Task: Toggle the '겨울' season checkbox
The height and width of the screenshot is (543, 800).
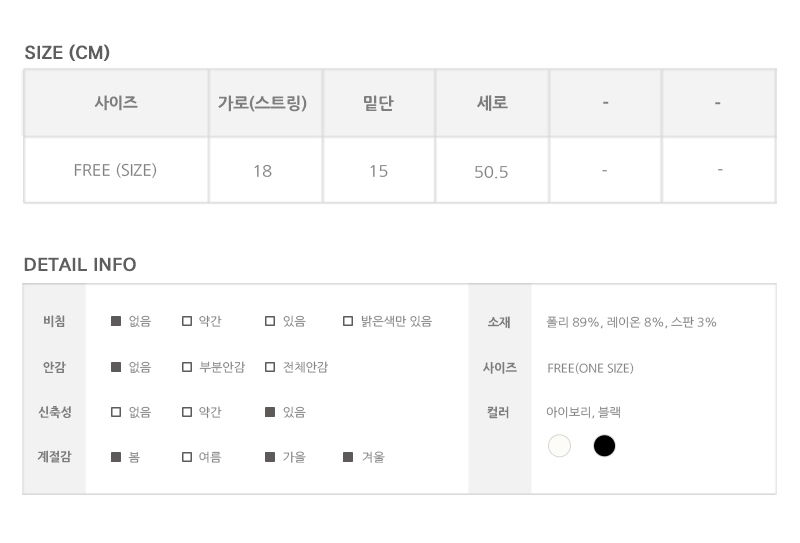Action: click(348, 457)
